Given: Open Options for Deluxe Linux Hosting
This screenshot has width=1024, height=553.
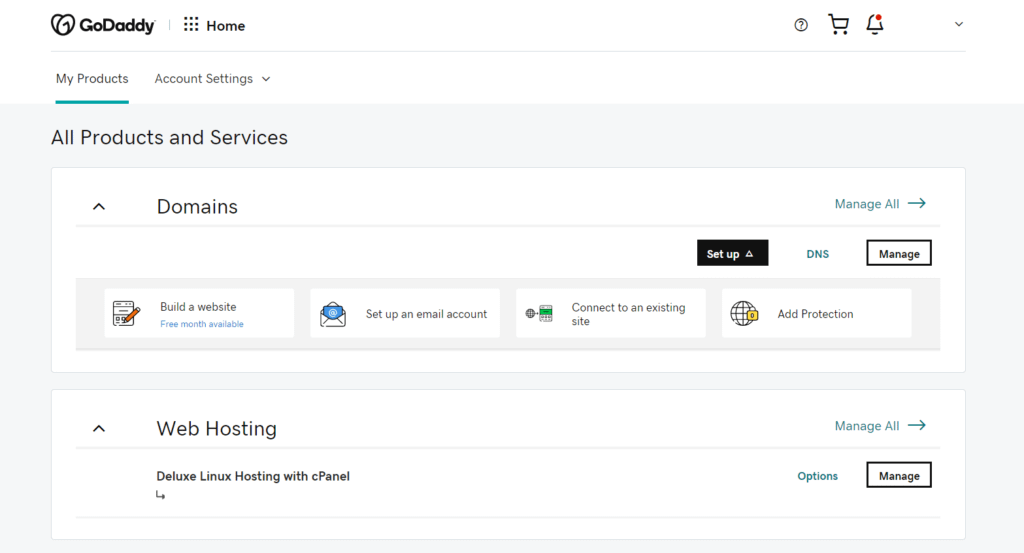Looking at the screenshot, I should pyautogui.click(x=818, y=476).
